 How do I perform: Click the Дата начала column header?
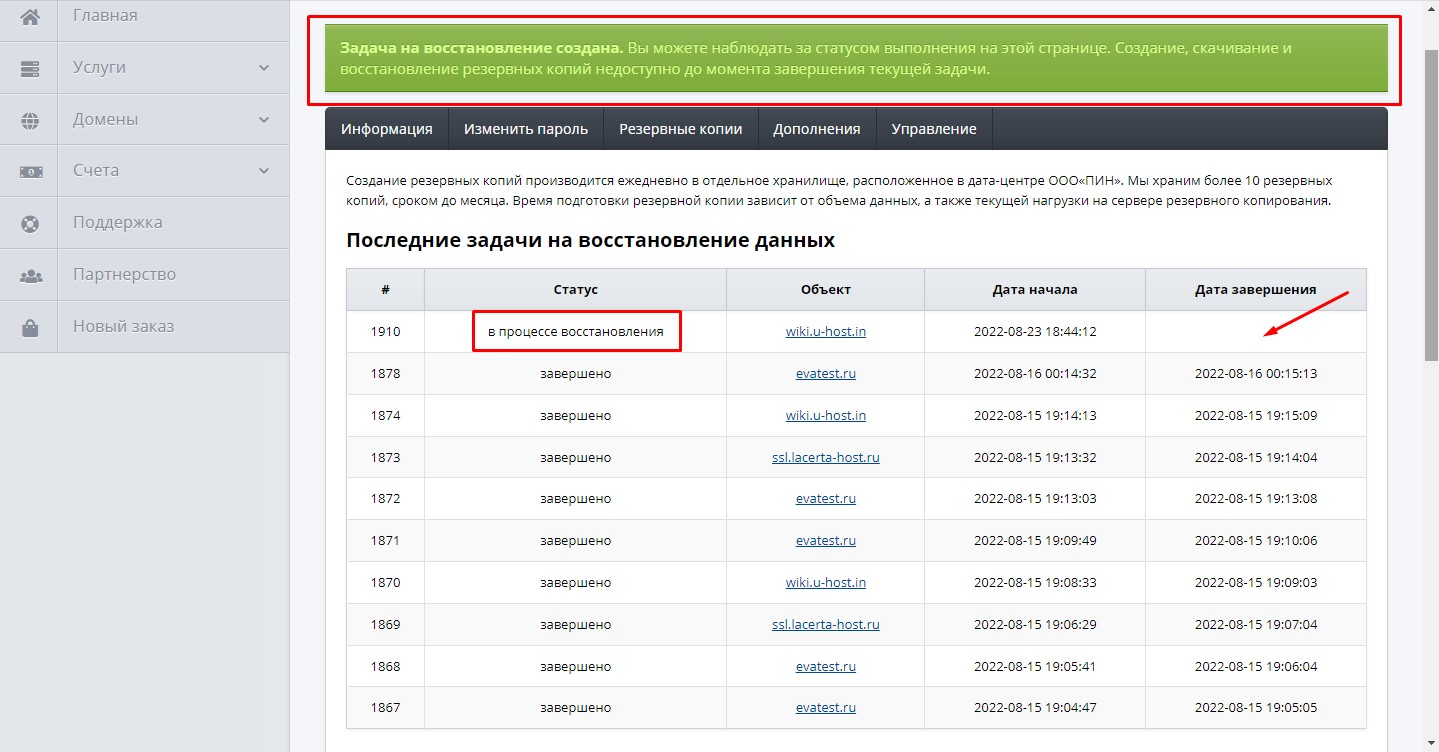click(1035, 290)
